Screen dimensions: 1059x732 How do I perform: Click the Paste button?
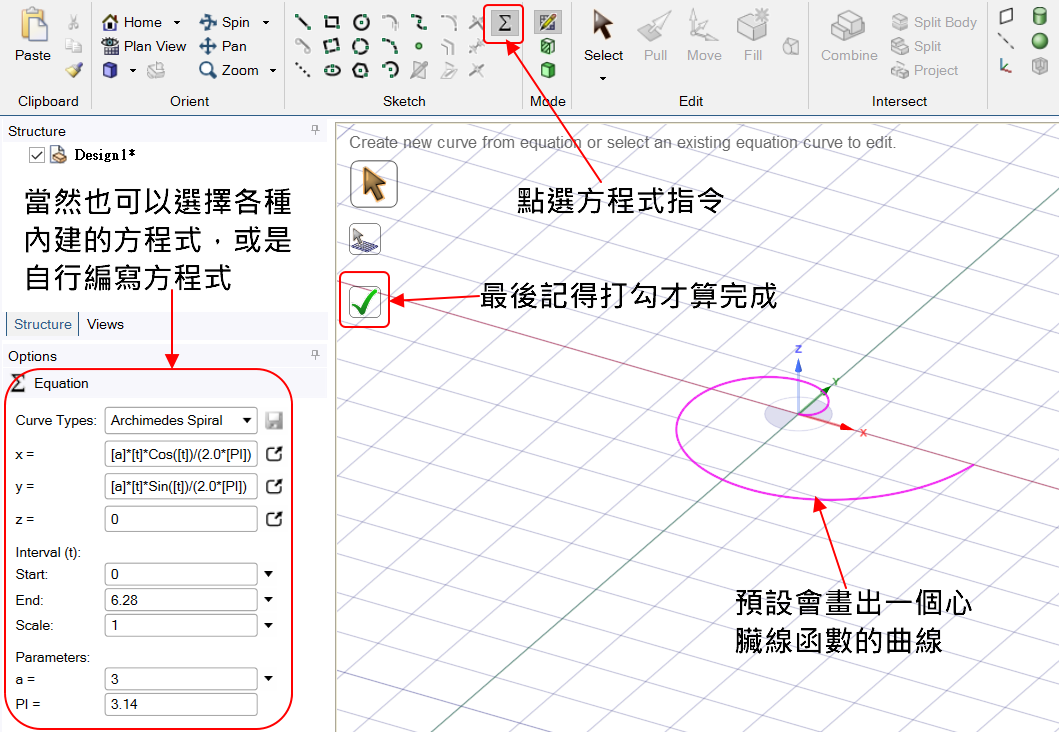[32, 35]
